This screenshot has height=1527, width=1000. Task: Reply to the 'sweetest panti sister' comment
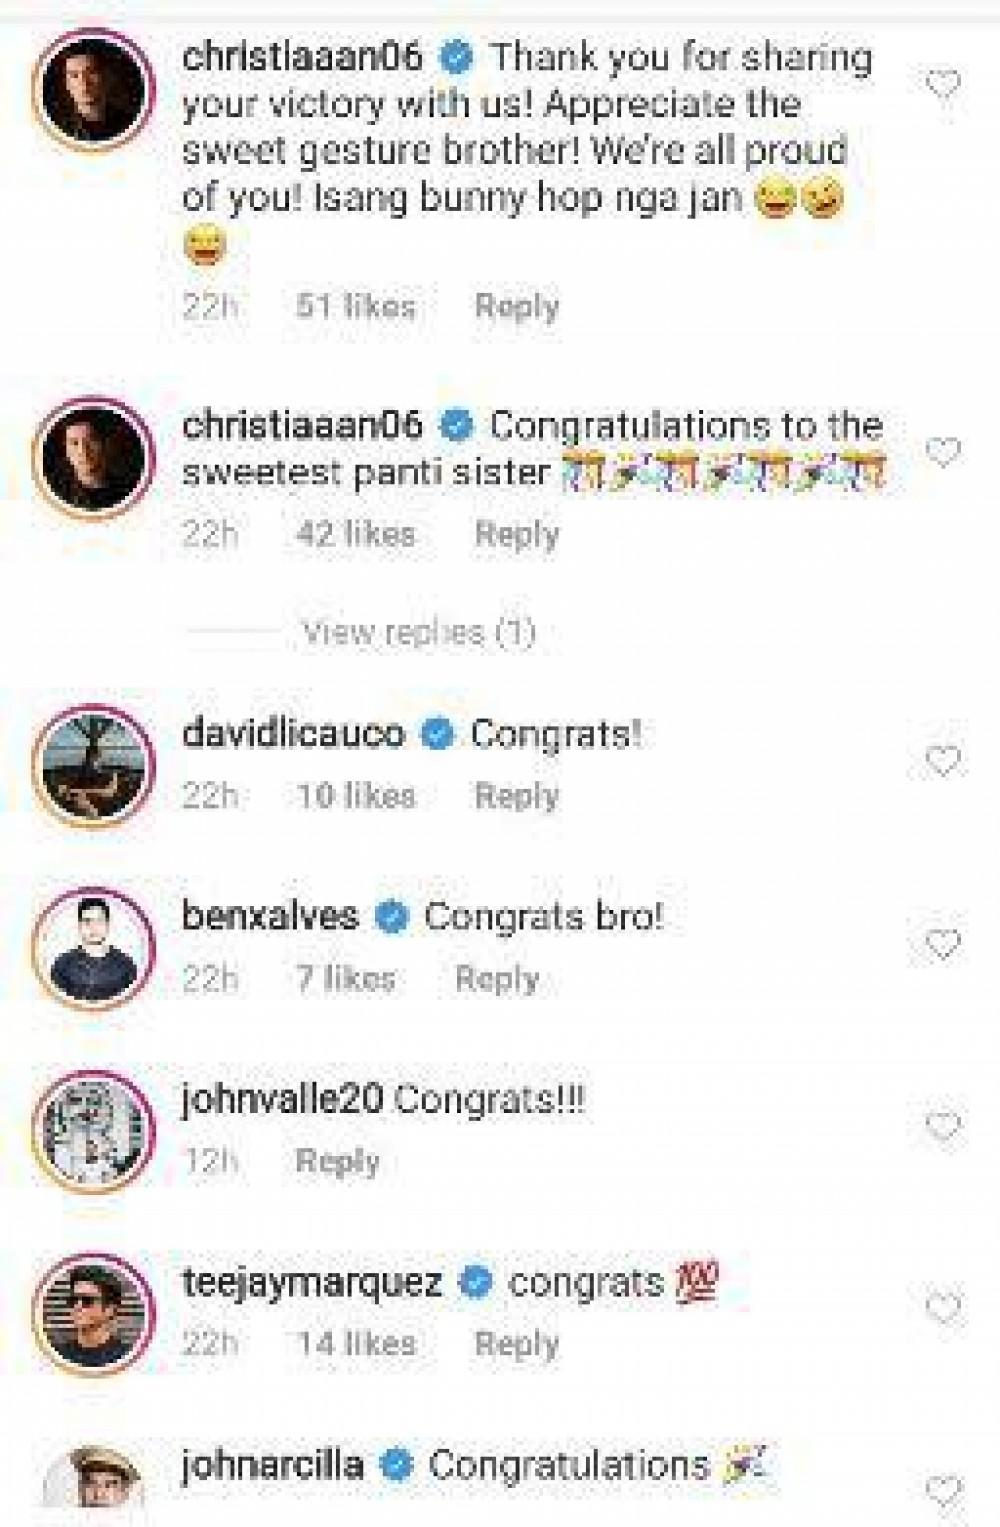(516, 534)
